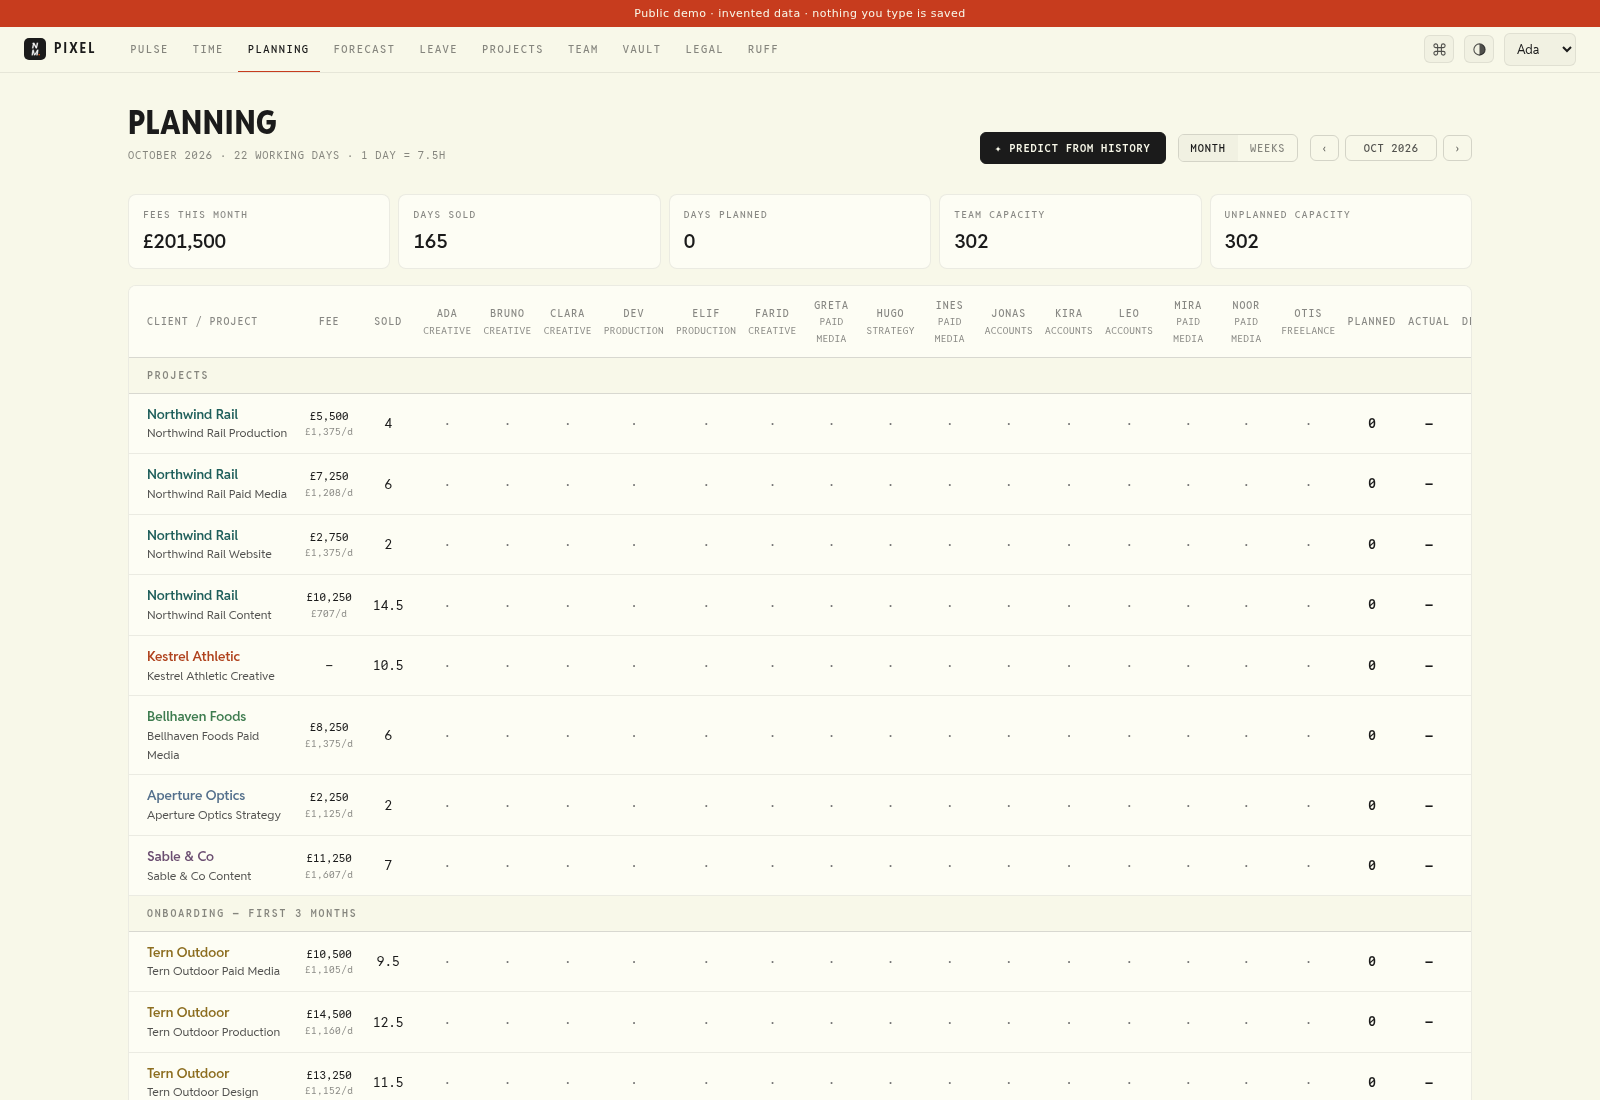The height and width of the screenshot is (1100, 1600).
Task: Navigate to the Pulse tab
Action: (149, 49)
